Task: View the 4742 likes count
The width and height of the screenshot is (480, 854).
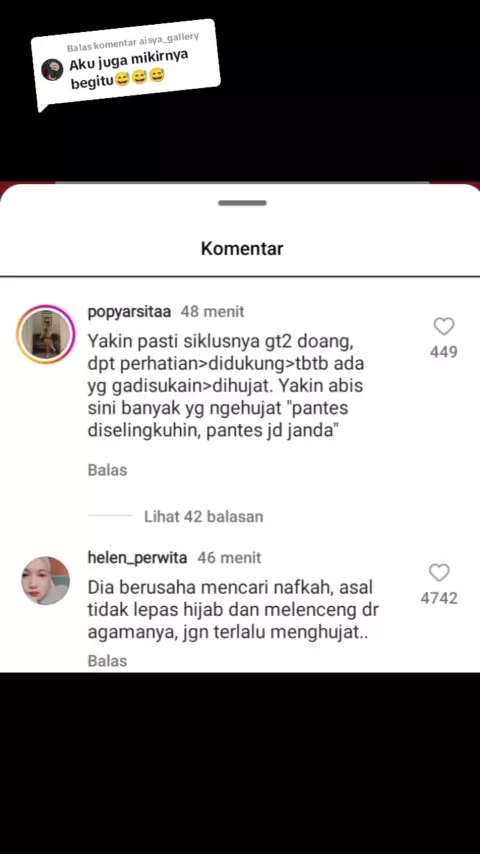Action: pos(439,599)
